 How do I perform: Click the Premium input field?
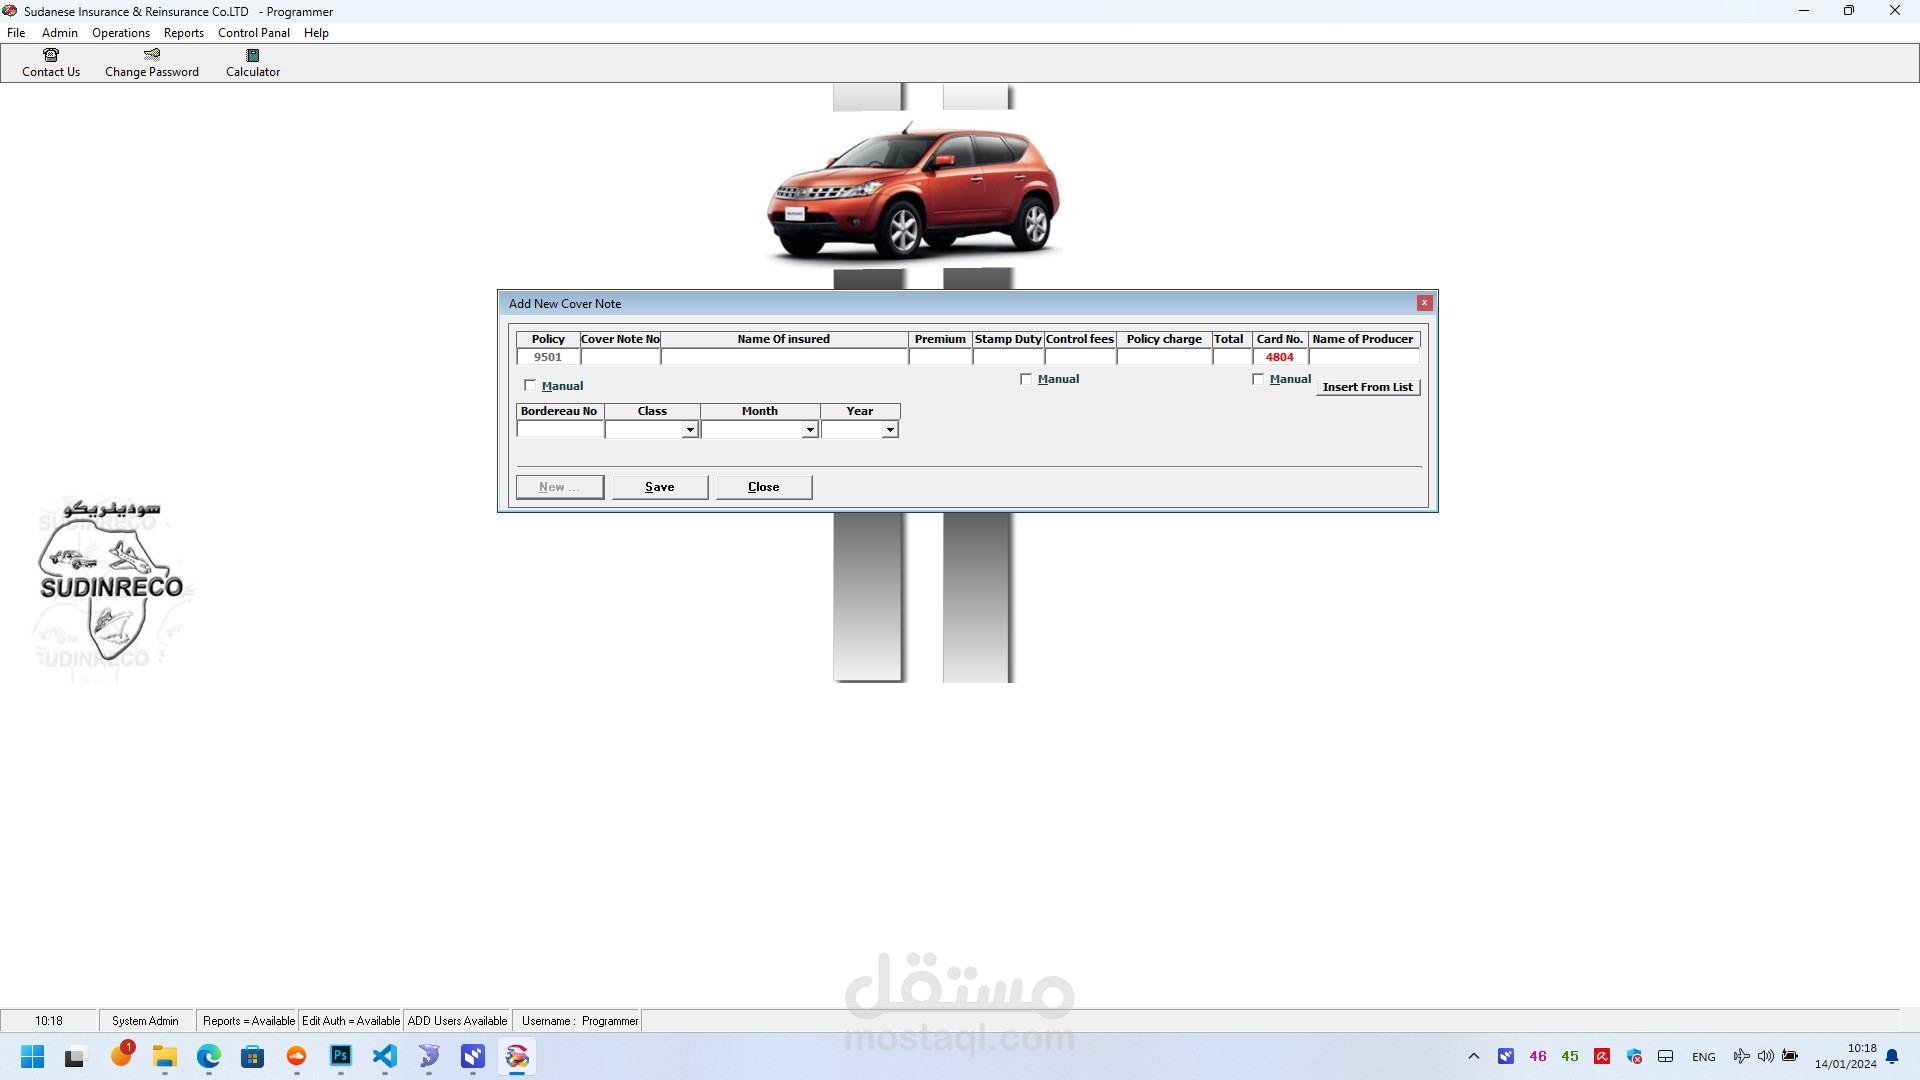[x=940, y=357]
